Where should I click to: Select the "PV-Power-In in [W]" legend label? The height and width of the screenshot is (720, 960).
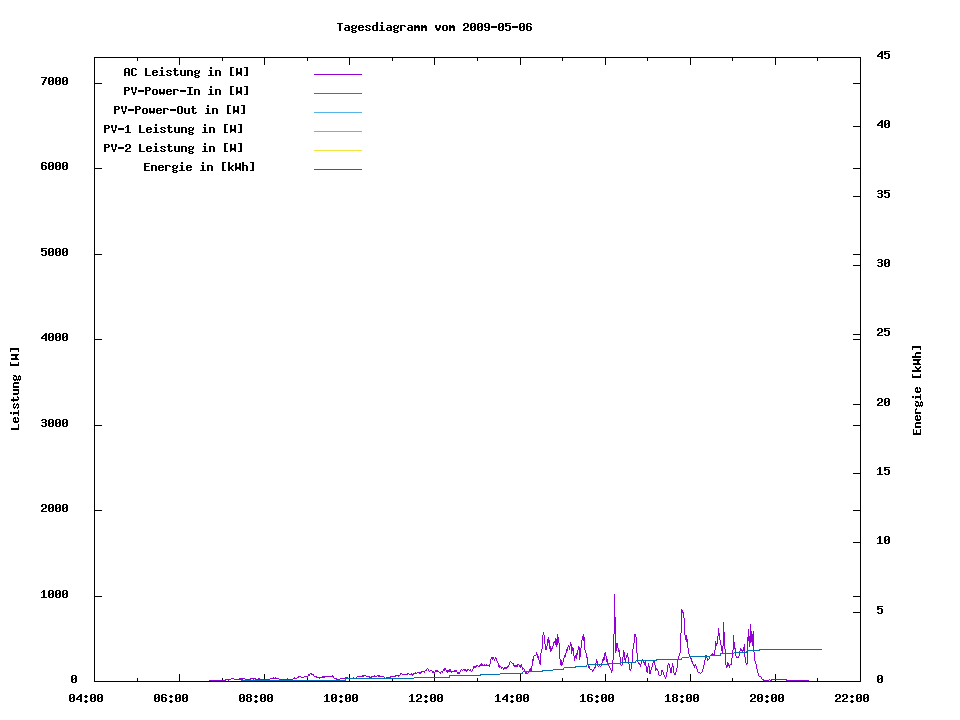click(x=193, y=91)
